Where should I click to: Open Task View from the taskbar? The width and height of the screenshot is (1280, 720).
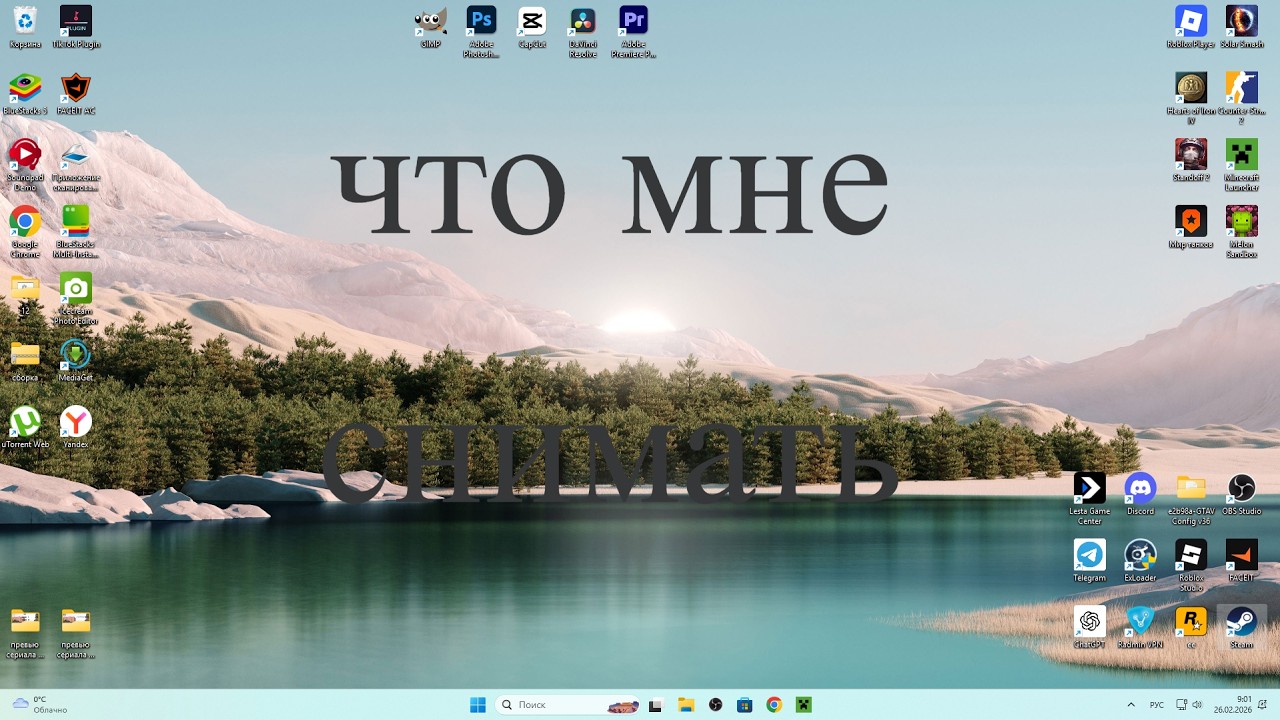pos(656,705)
